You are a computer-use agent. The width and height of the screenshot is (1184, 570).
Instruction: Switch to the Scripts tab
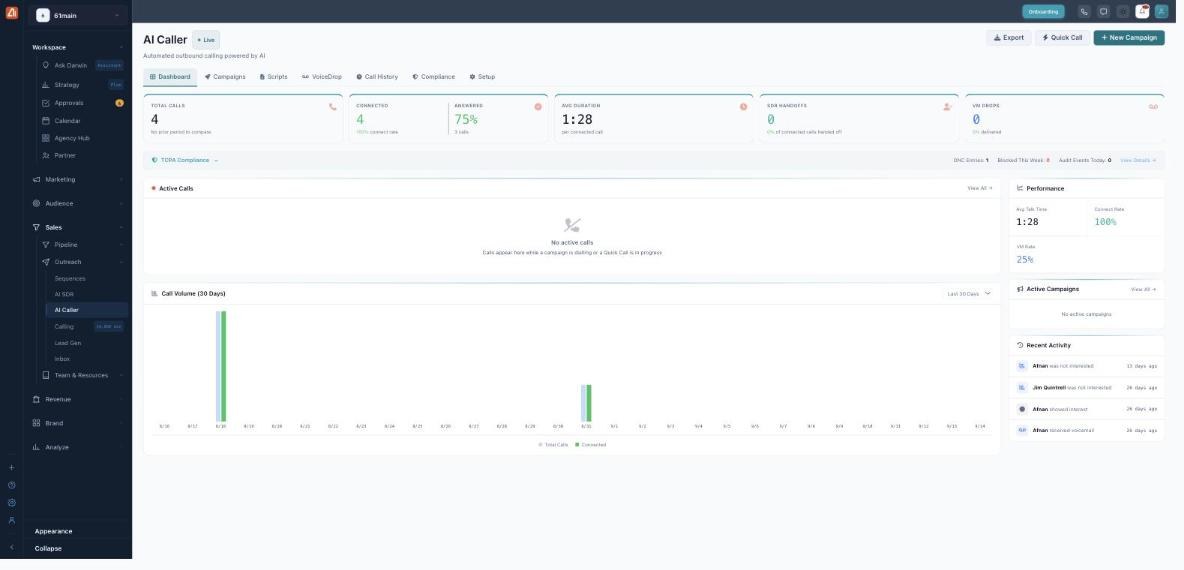(x=273, y=77)
